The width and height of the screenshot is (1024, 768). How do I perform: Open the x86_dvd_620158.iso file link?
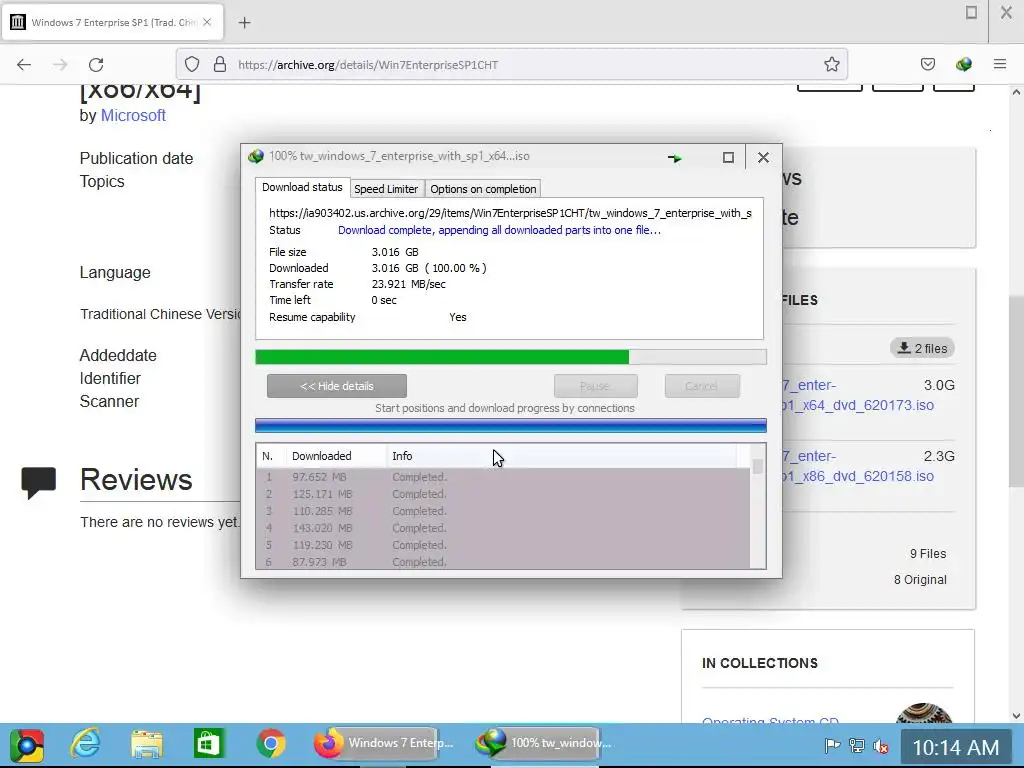858,466
